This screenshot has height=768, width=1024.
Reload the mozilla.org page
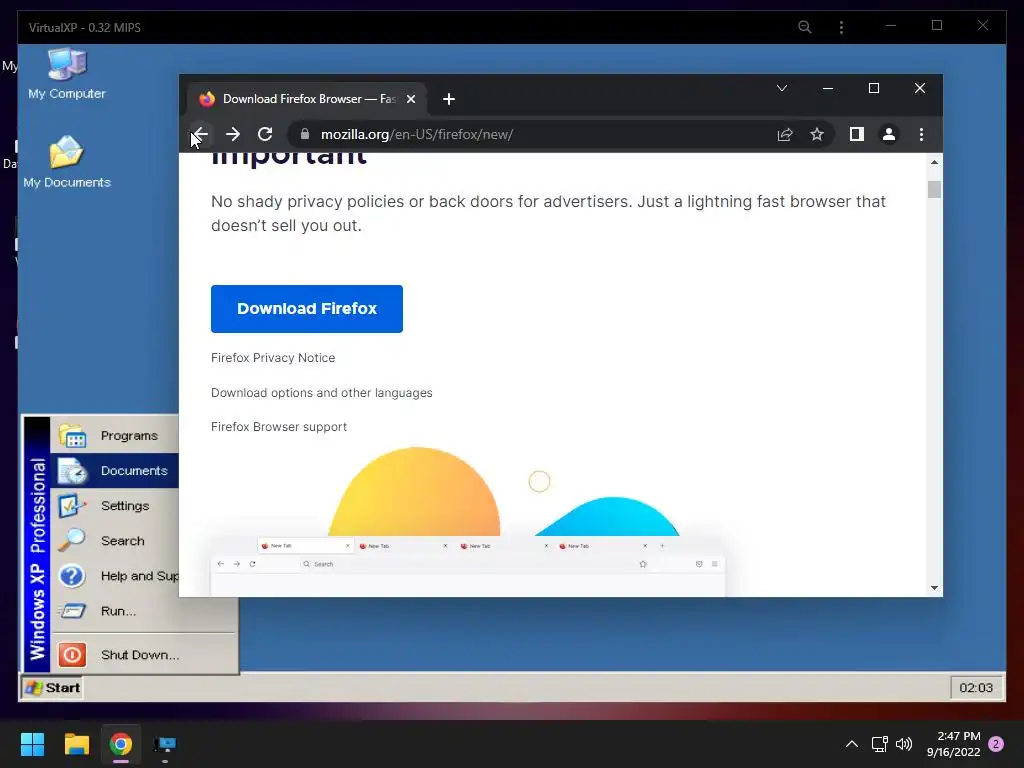pyautogui.click(x=265, y=135)
